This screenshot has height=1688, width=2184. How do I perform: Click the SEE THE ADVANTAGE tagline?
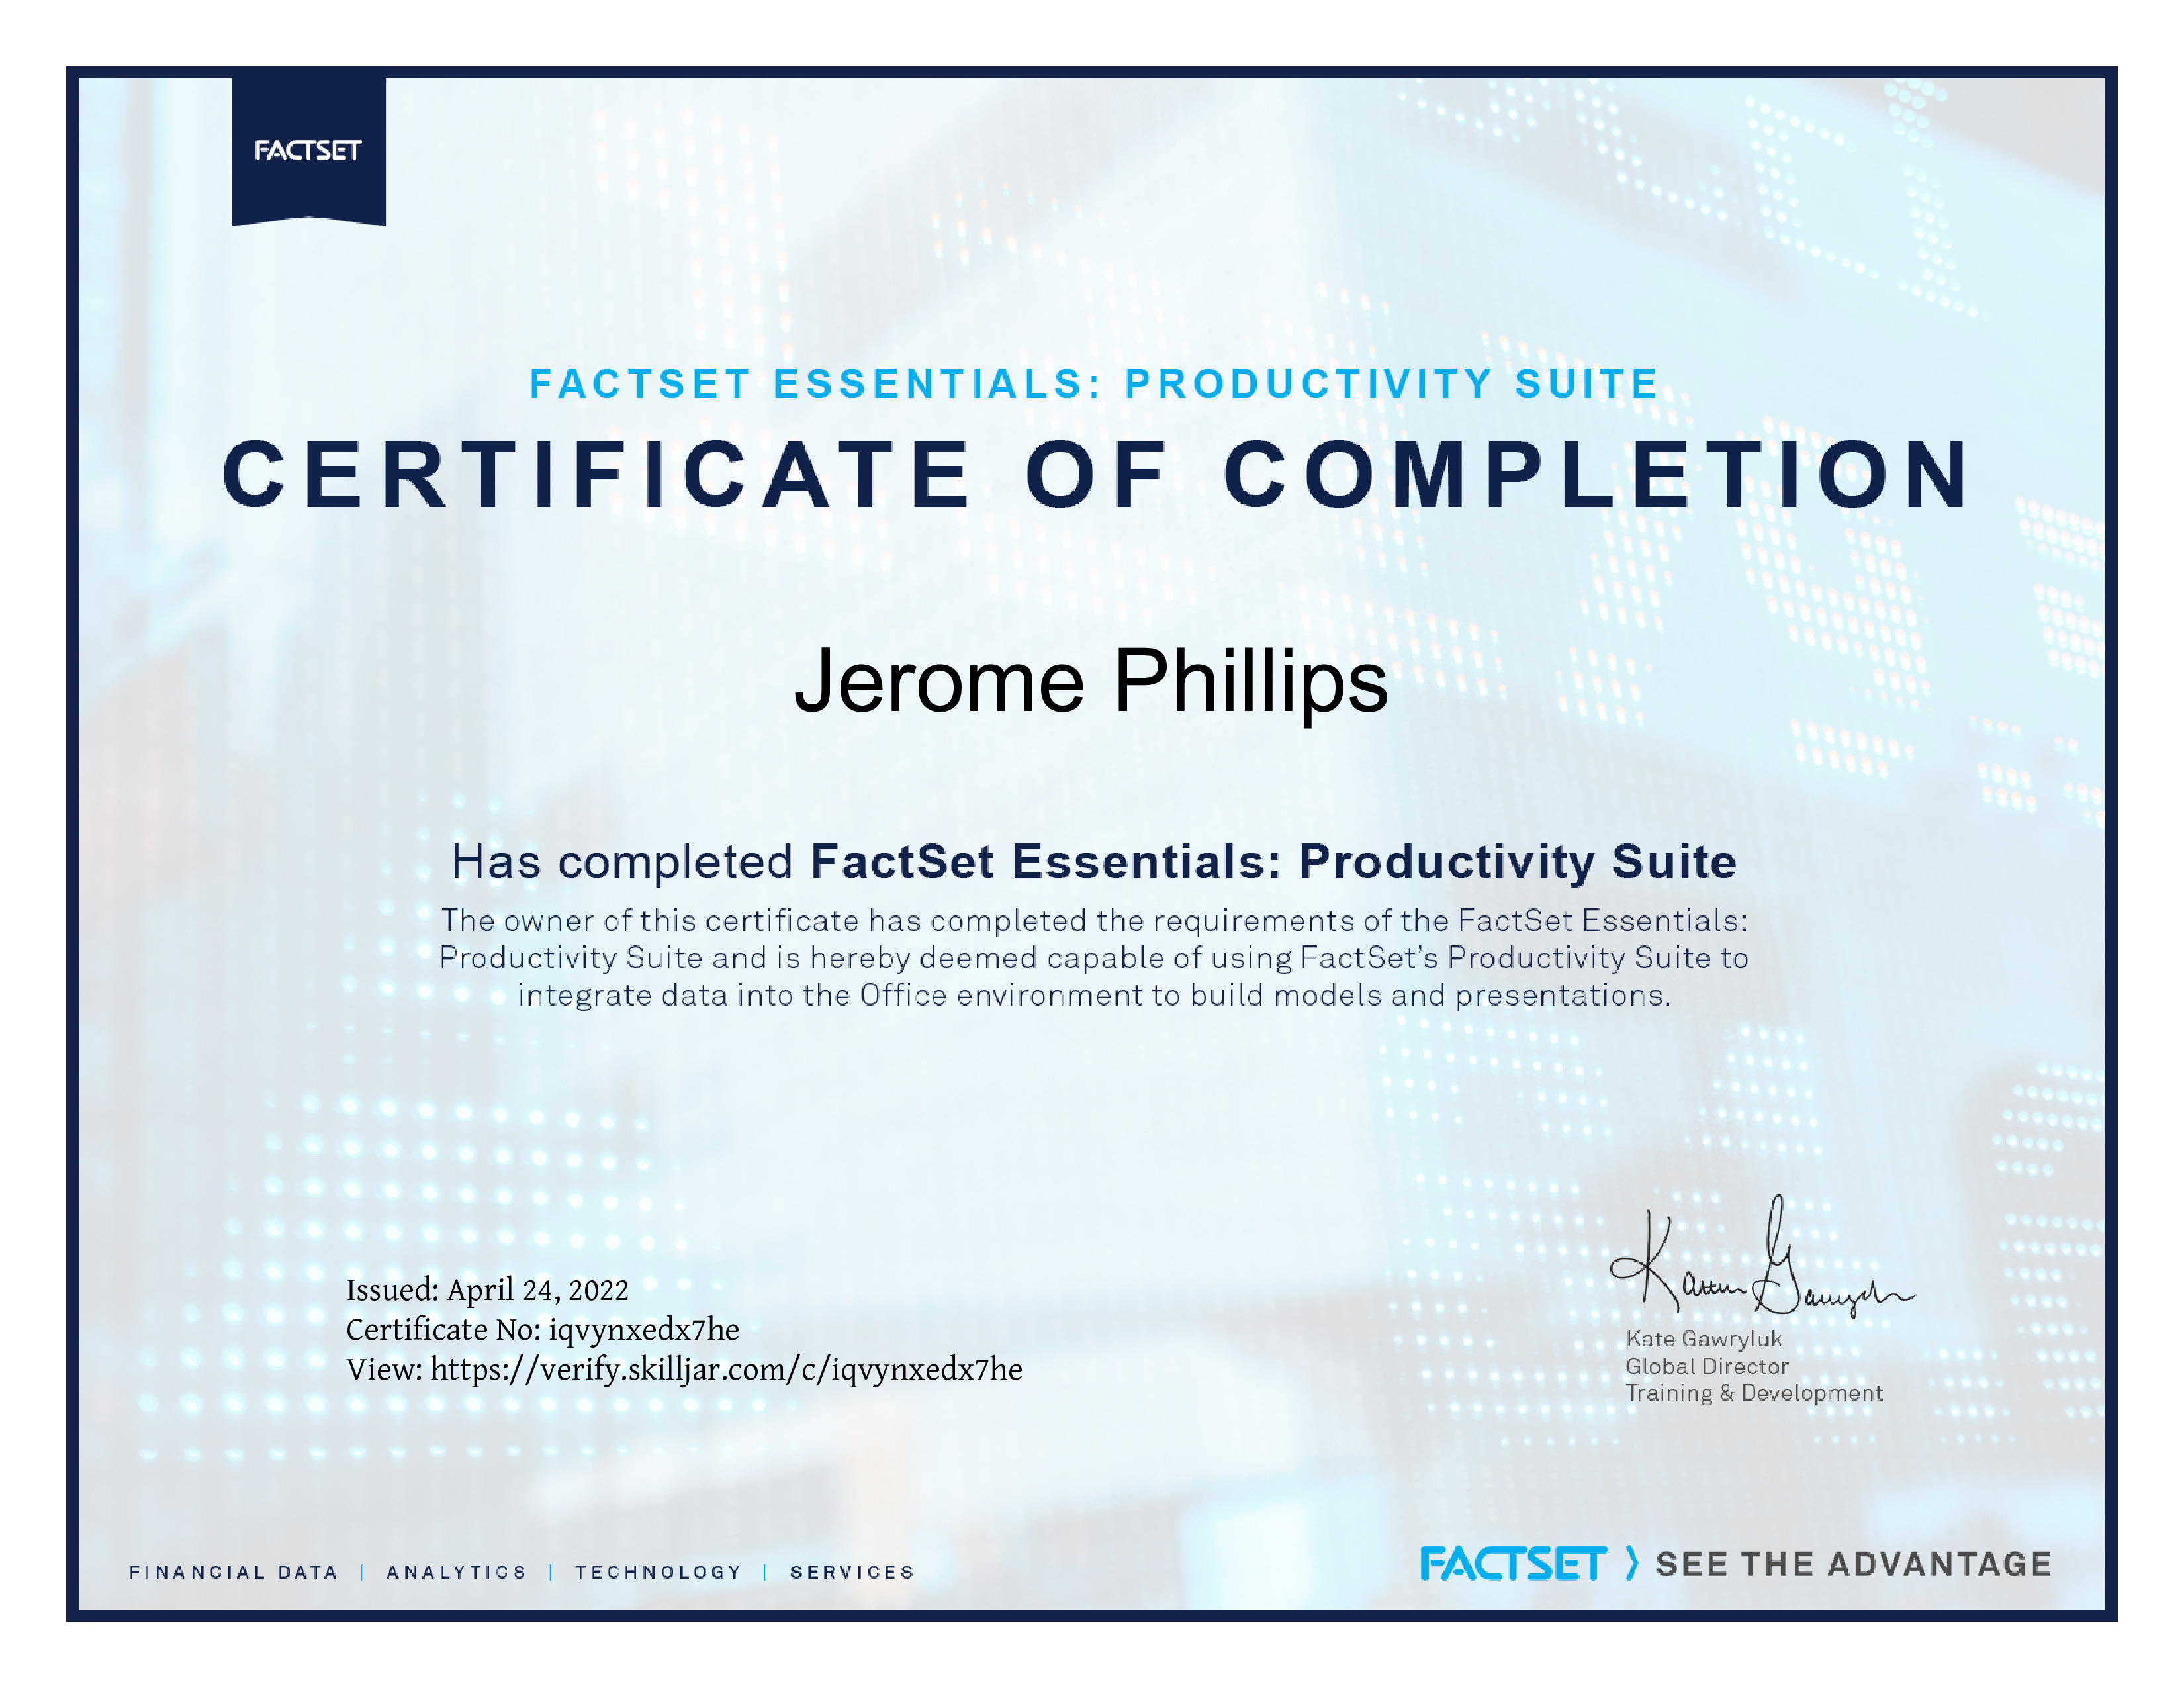(x=1854, y=1564)
